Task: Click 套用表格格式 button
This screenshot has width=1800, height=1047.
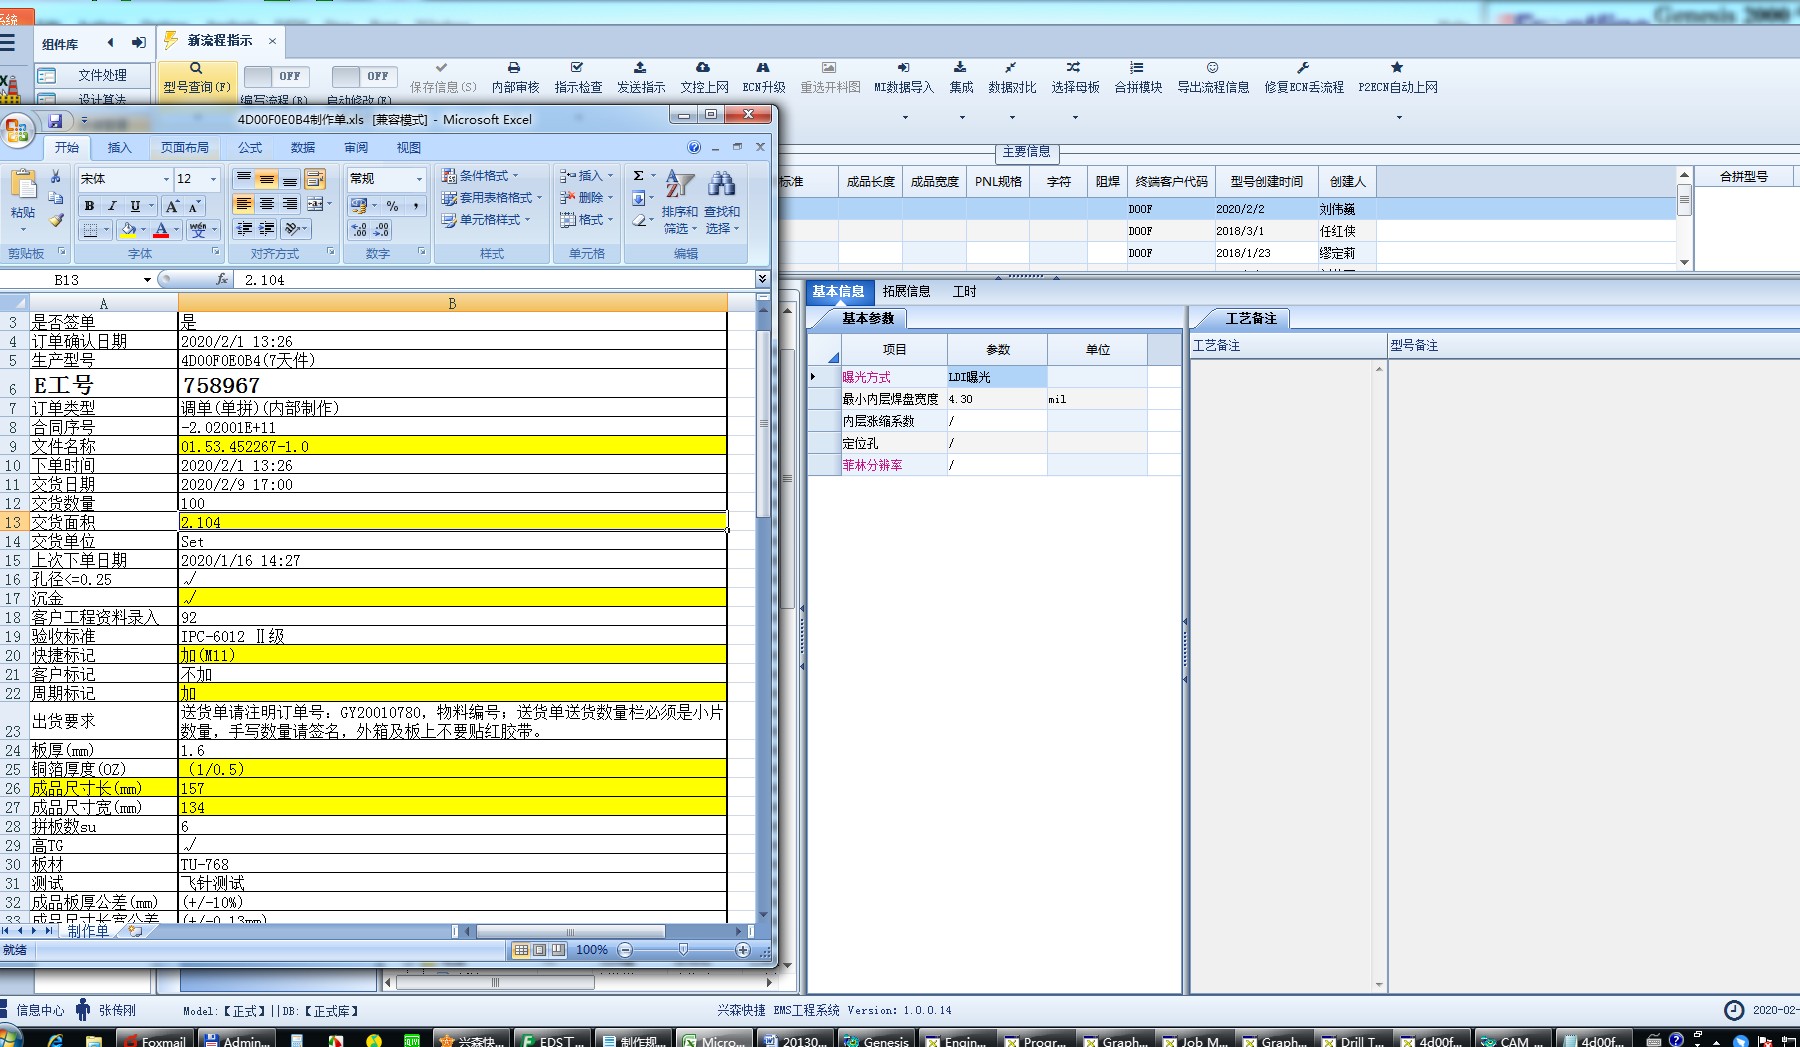Action: click(x=492, y=197)
